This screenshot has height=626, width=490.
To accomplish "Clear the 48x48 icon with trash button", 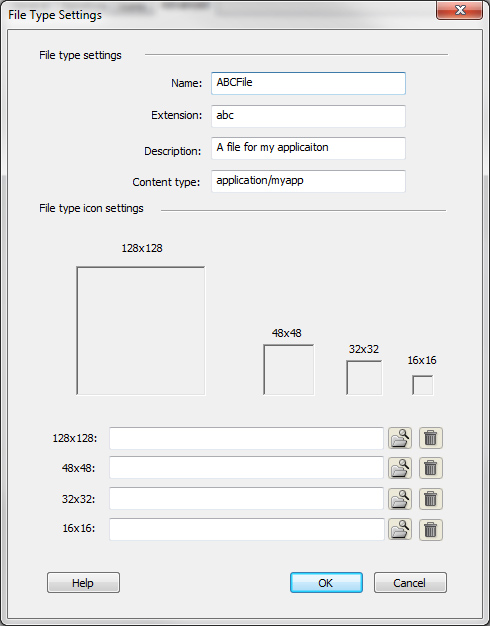I will point(430,468).
